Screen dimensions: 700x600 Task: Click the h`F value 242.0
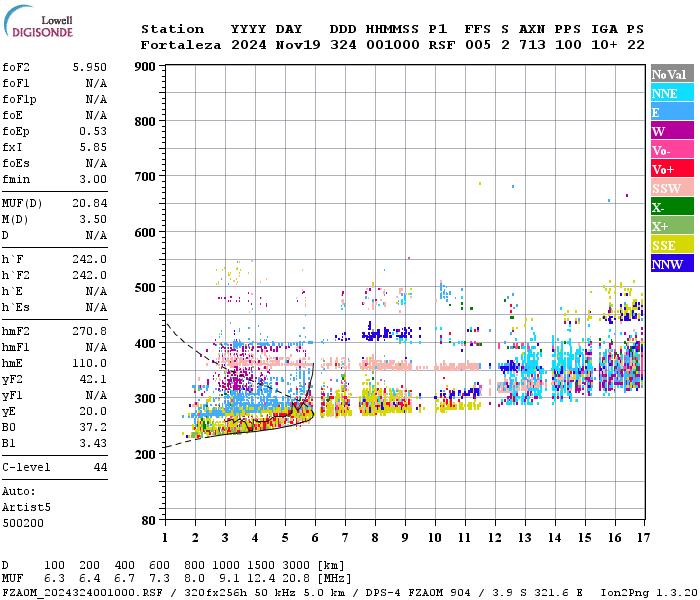click(90, 259)
